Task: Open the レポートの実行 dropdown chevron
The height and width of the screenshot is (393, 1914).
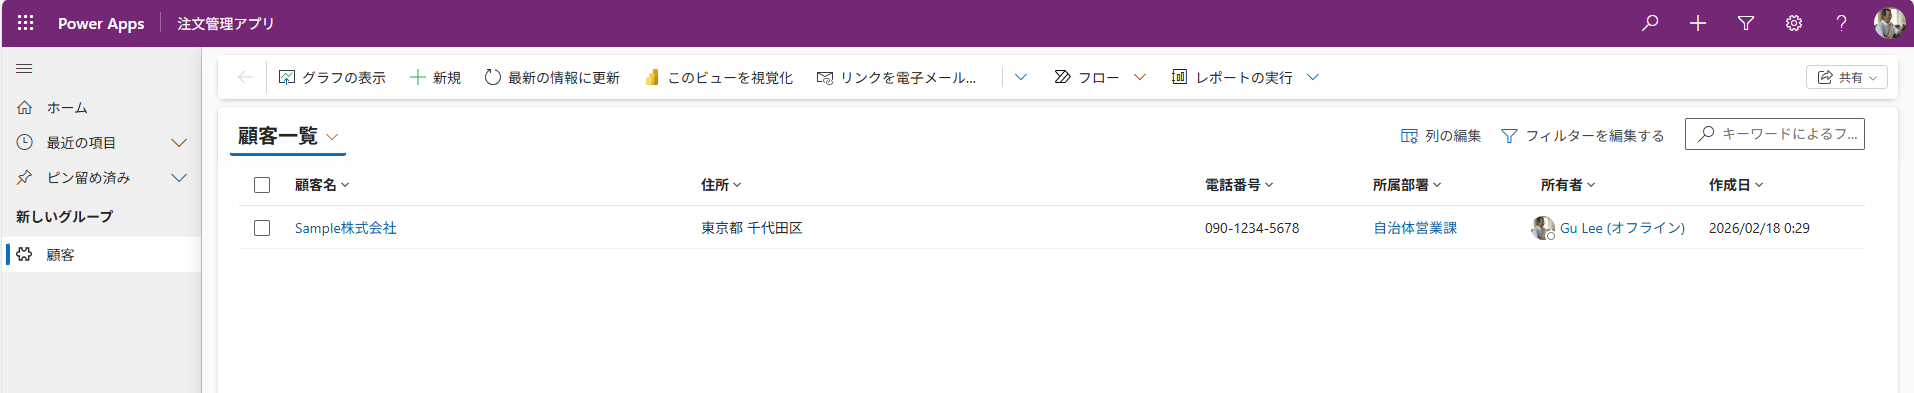Action: tap(1313, 77)
